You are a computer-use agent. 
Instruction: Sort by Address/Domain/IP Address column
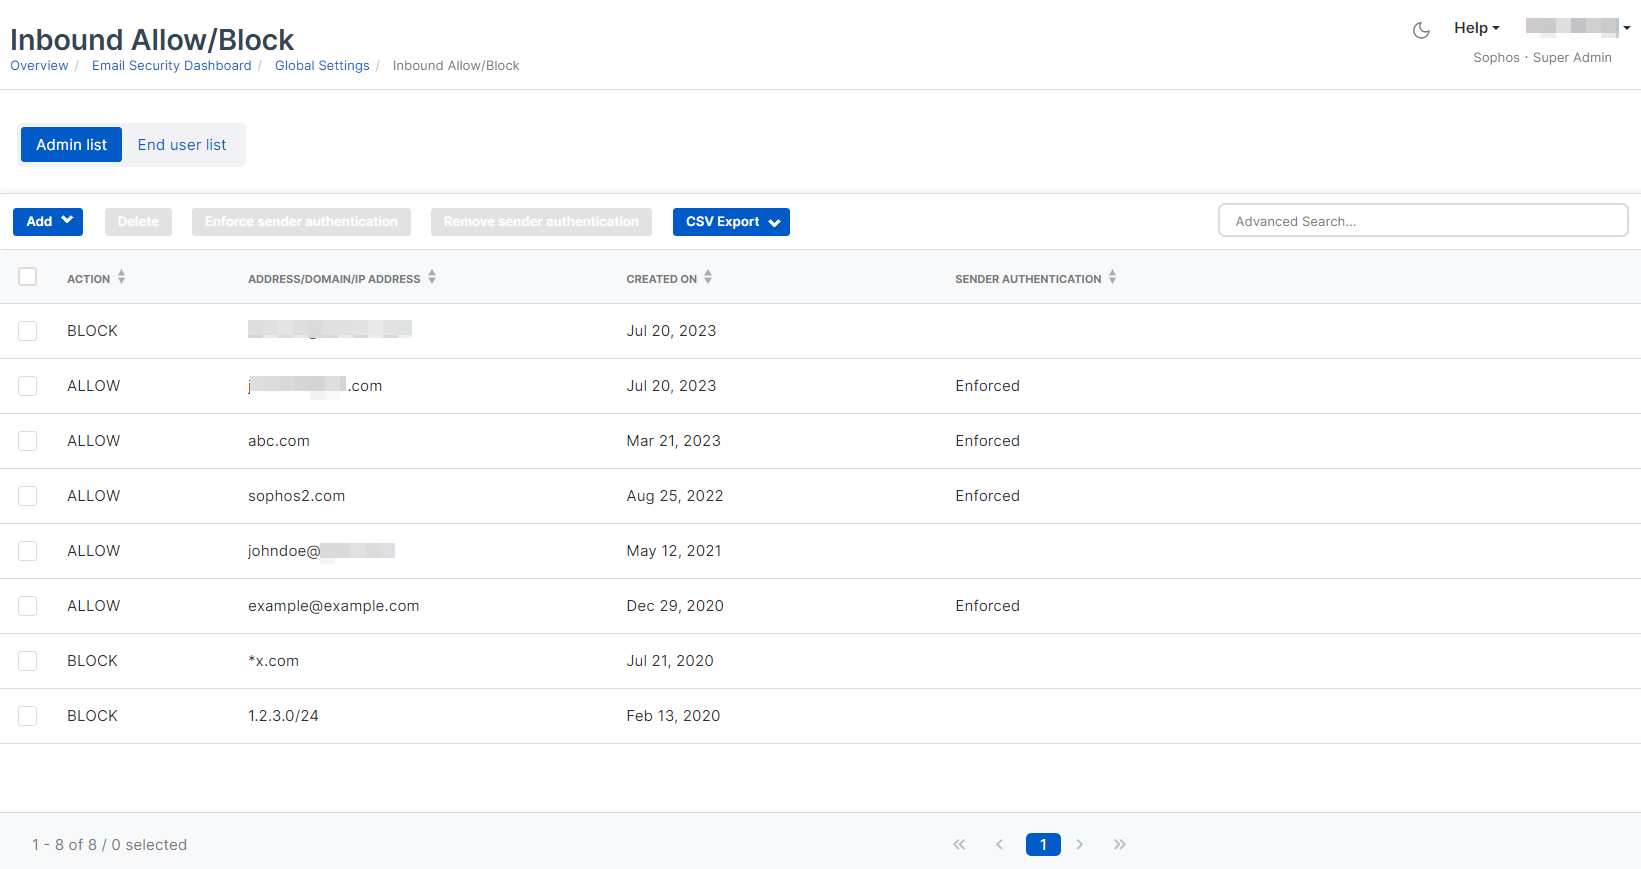tap(432, 278)
